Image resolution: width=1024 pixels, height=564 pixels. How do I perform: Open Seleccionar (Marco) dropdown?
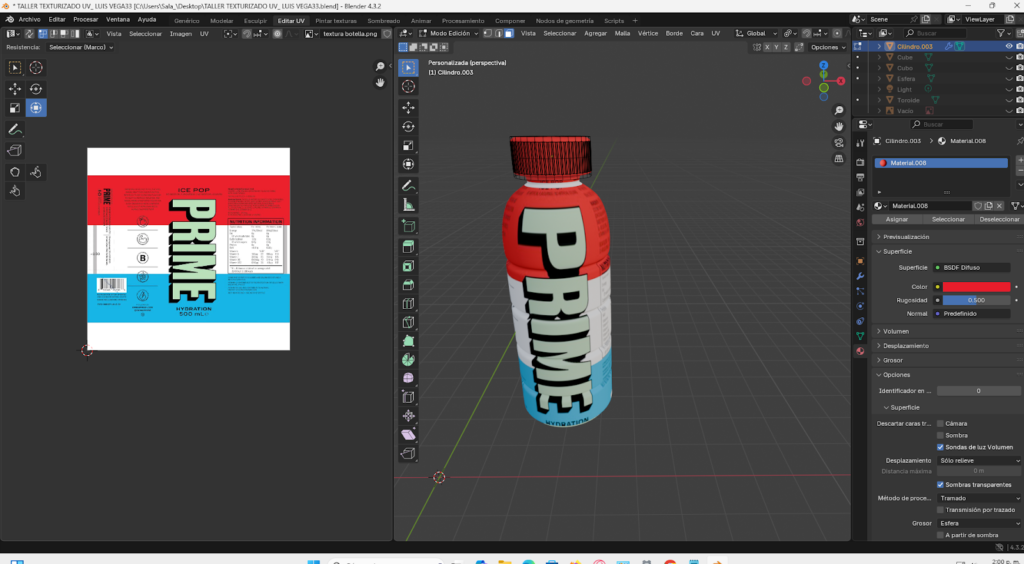click(81, 47)
